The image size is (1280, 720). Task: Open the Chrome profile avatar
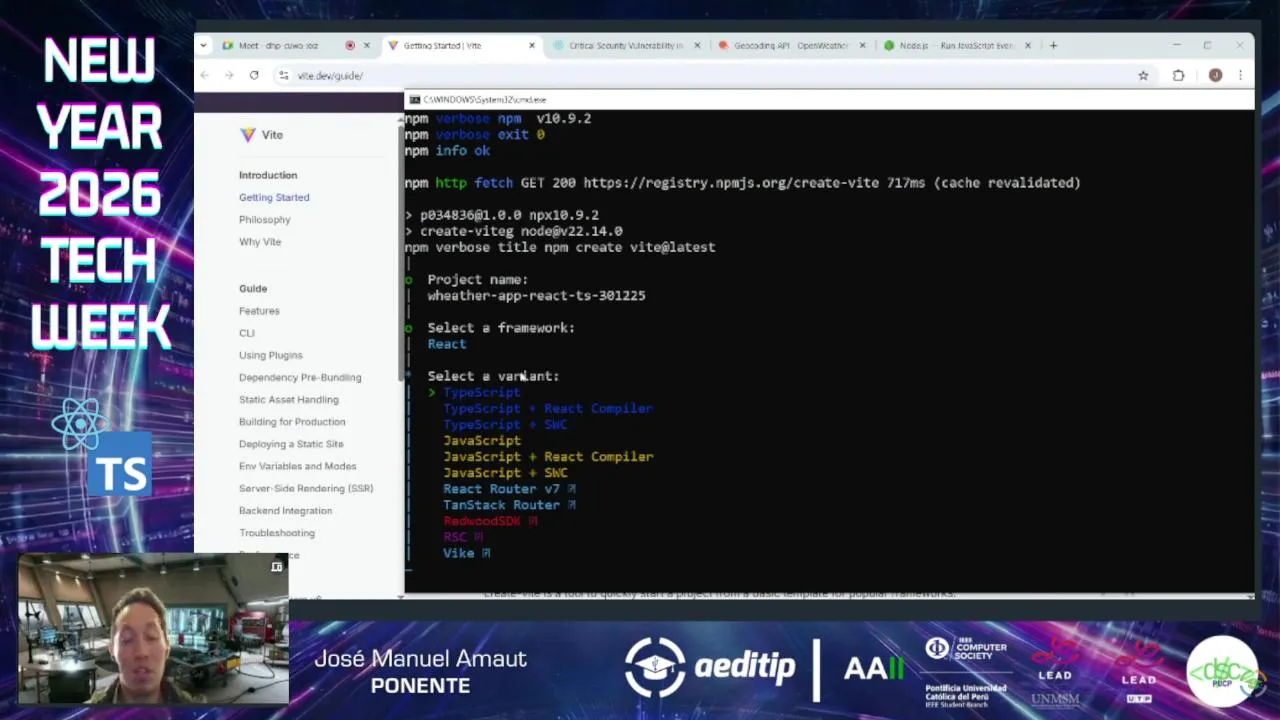point(1215,75)
